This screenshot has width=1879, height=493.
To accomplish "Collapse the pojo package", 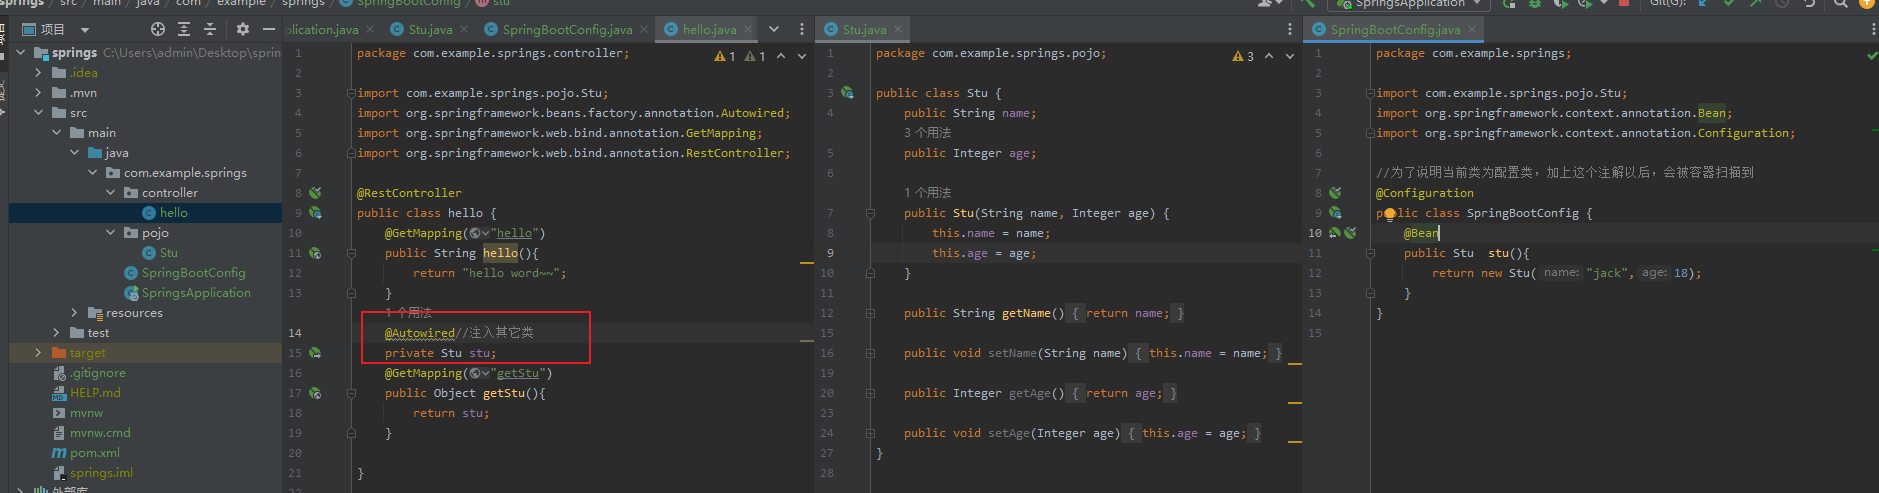I will [111, 232].
